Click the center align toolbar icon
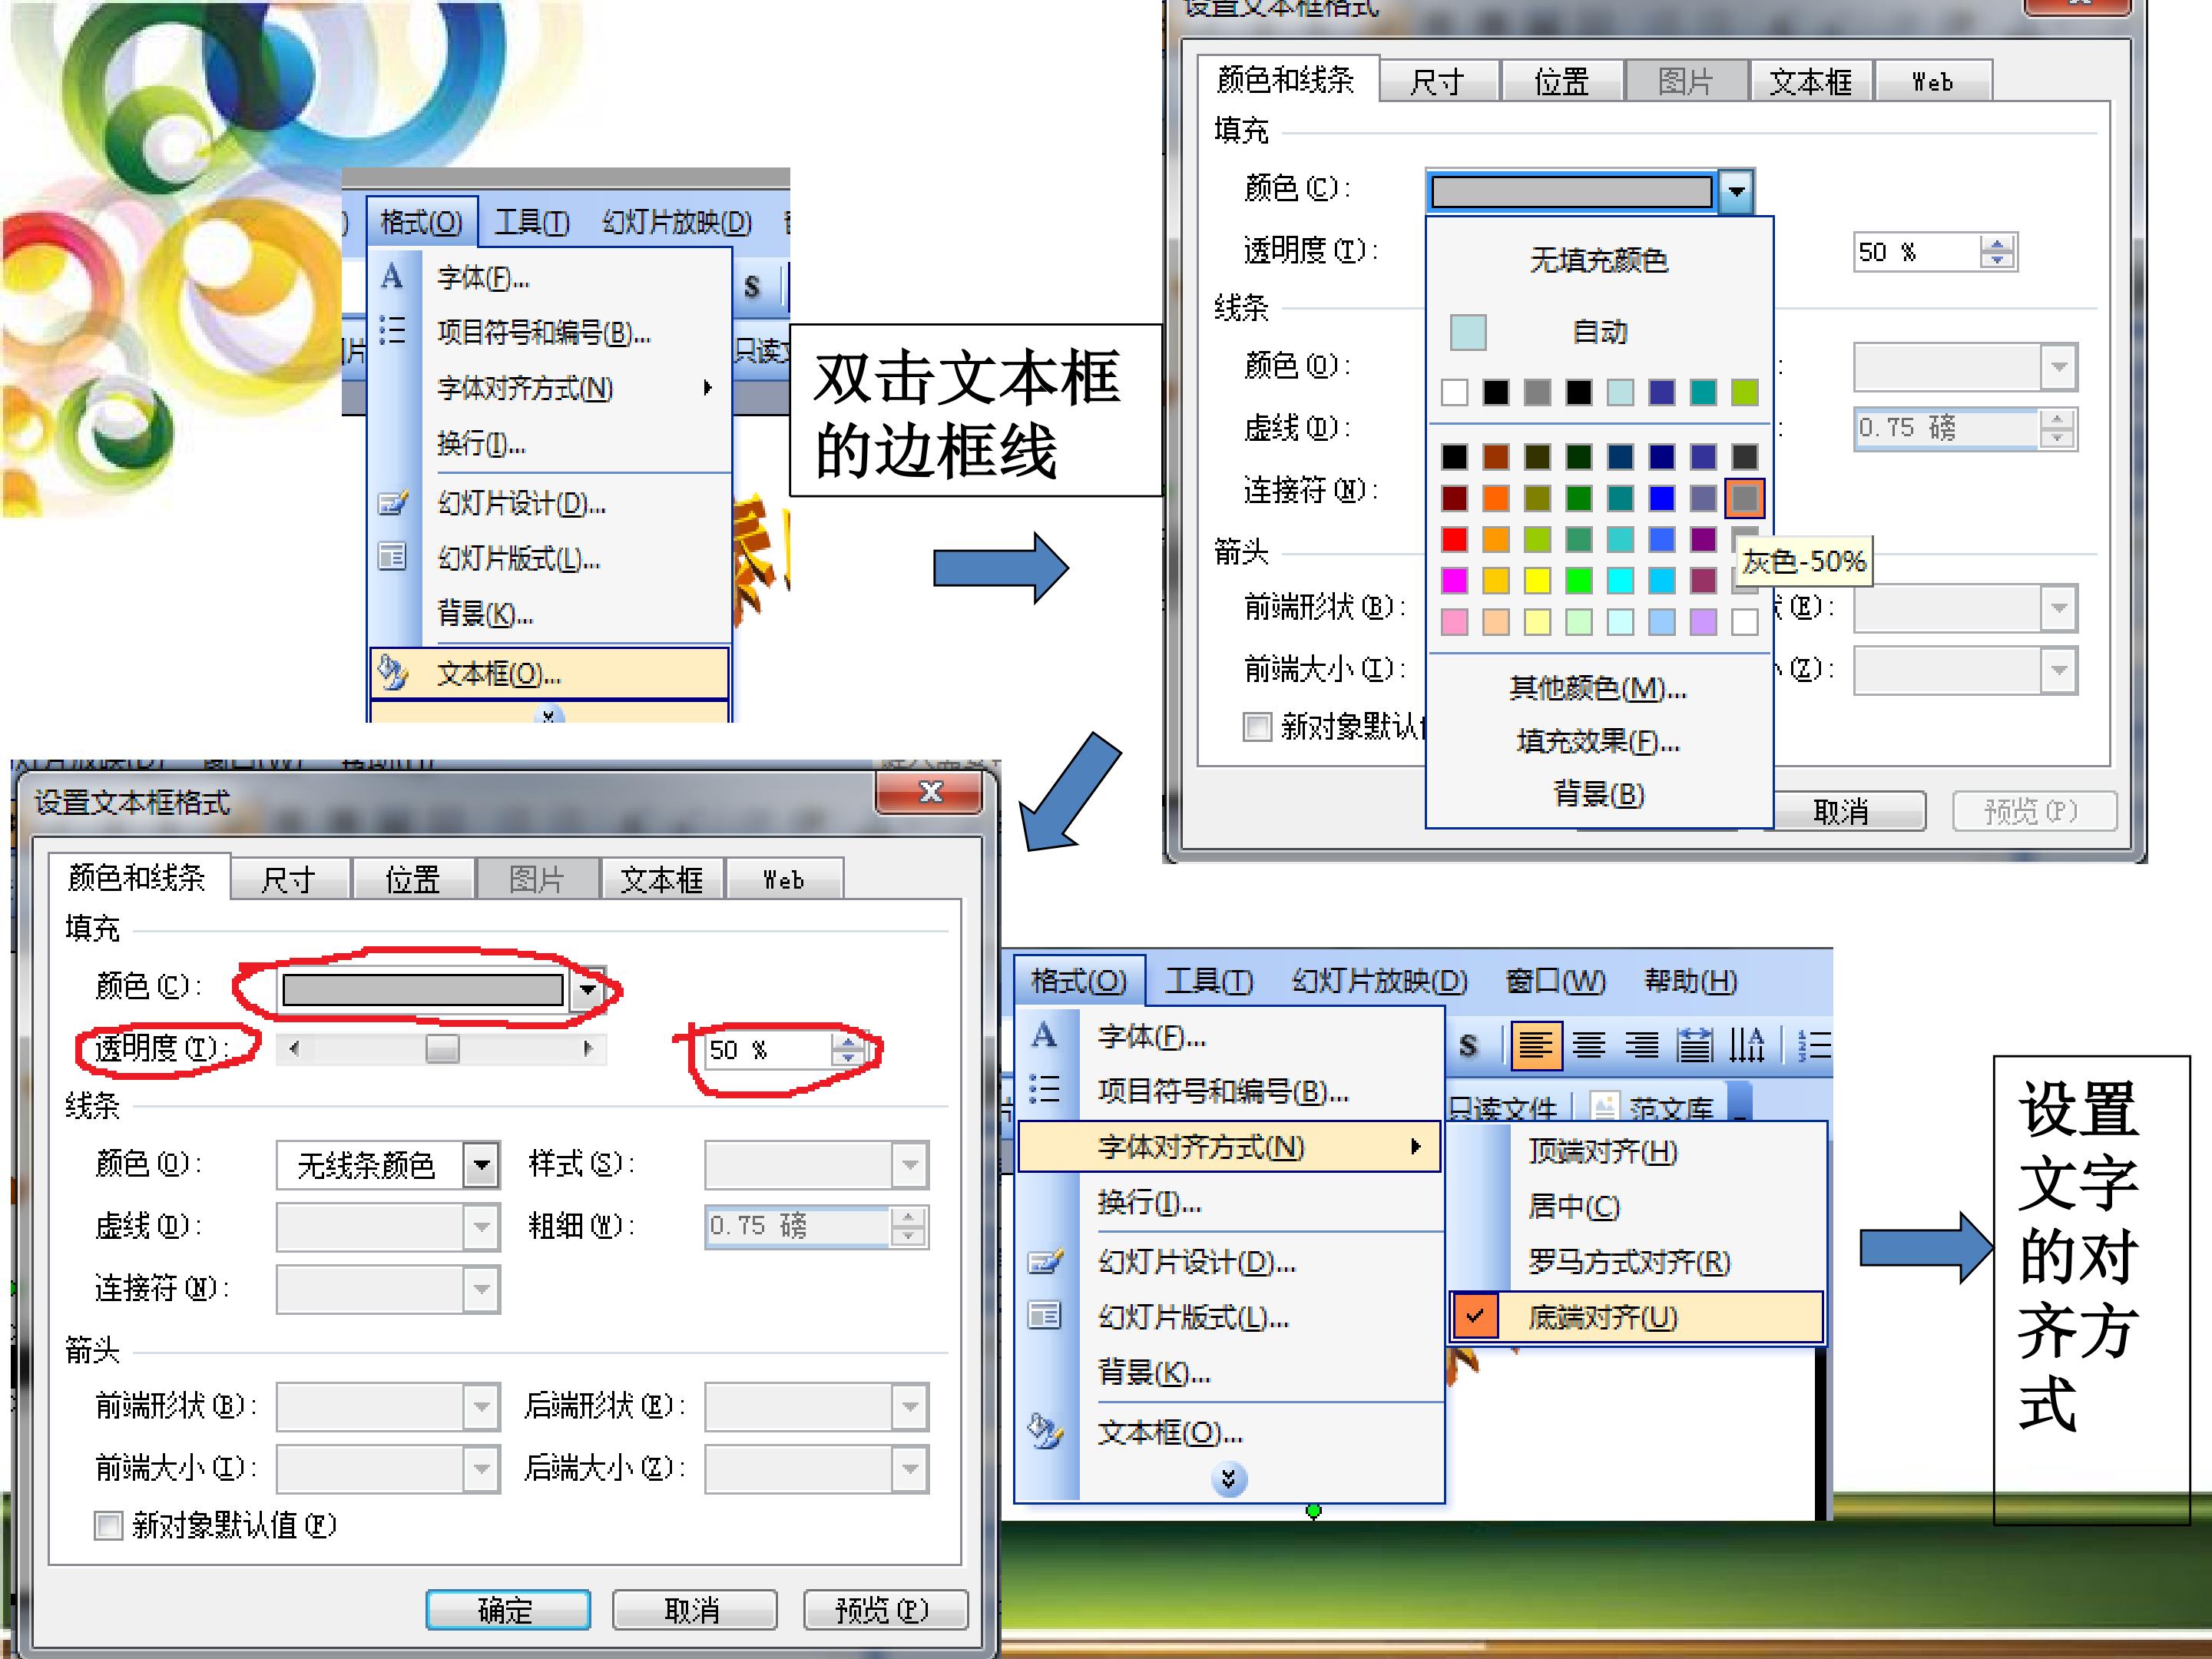 [1588, 1046]
